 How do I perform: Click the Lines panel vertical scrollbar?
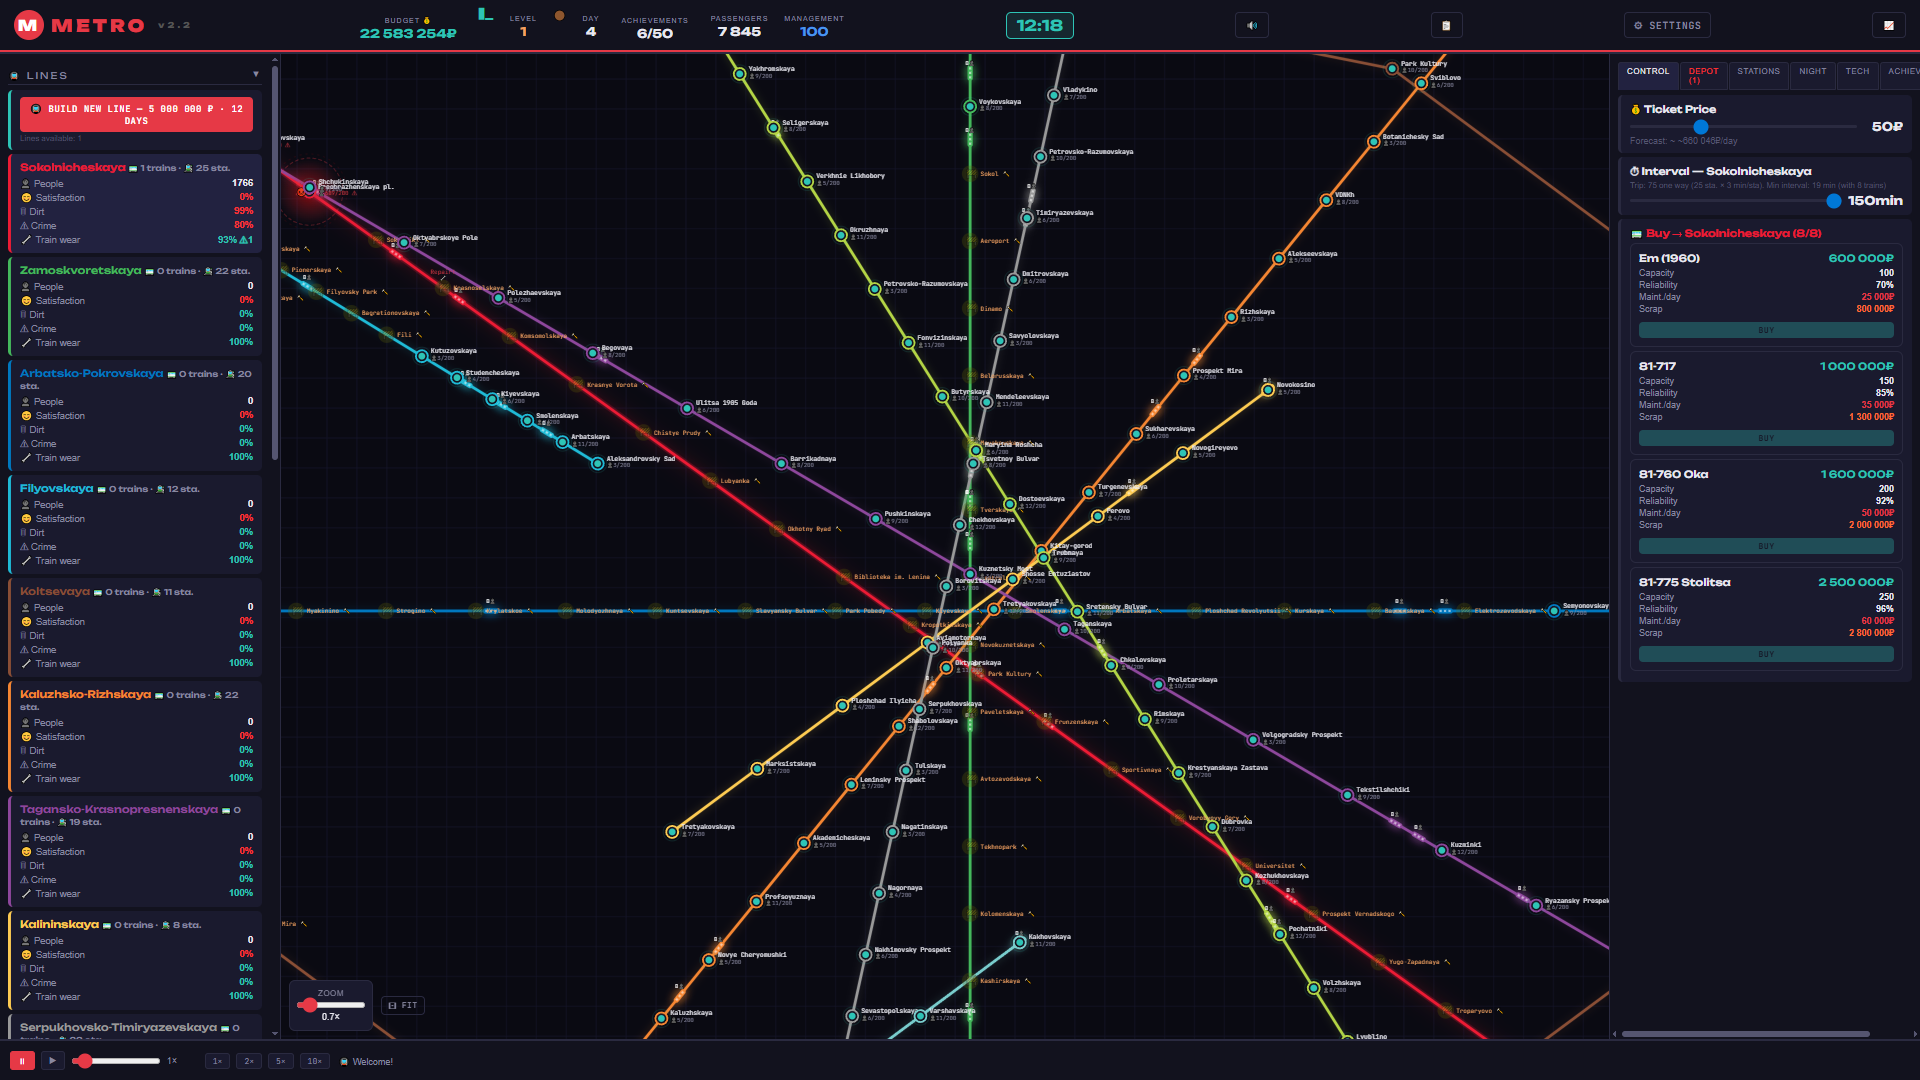point(275,262)
